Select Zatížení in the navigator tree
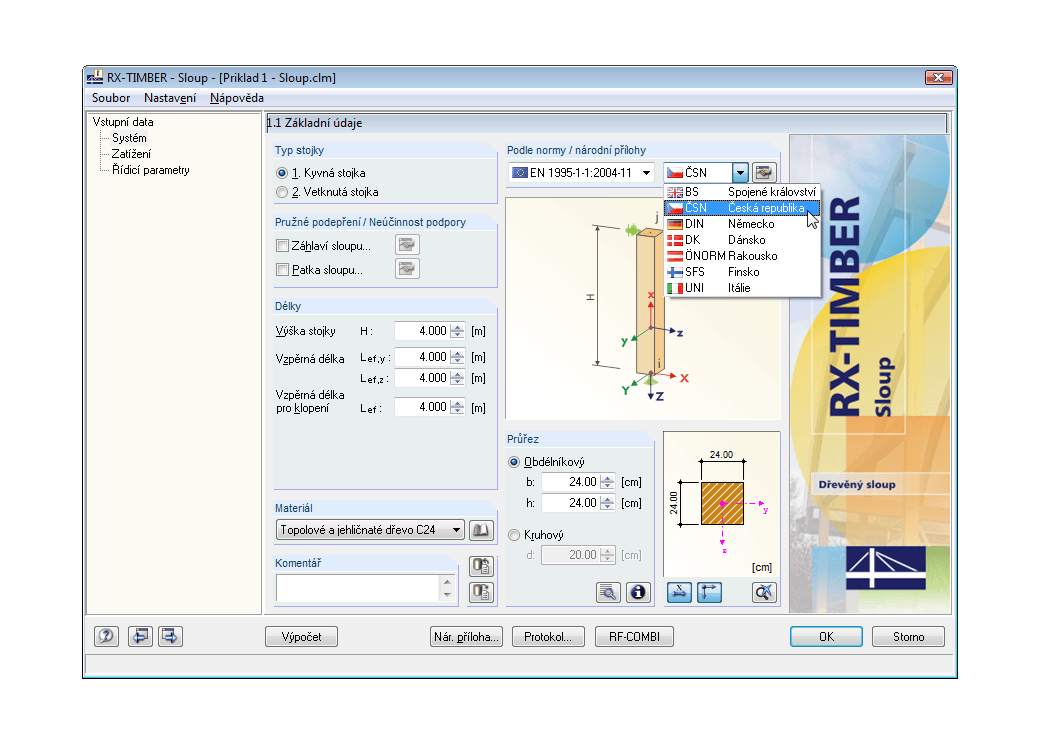This screenshot has width=1040, height=744. click(x=131, y=154)
